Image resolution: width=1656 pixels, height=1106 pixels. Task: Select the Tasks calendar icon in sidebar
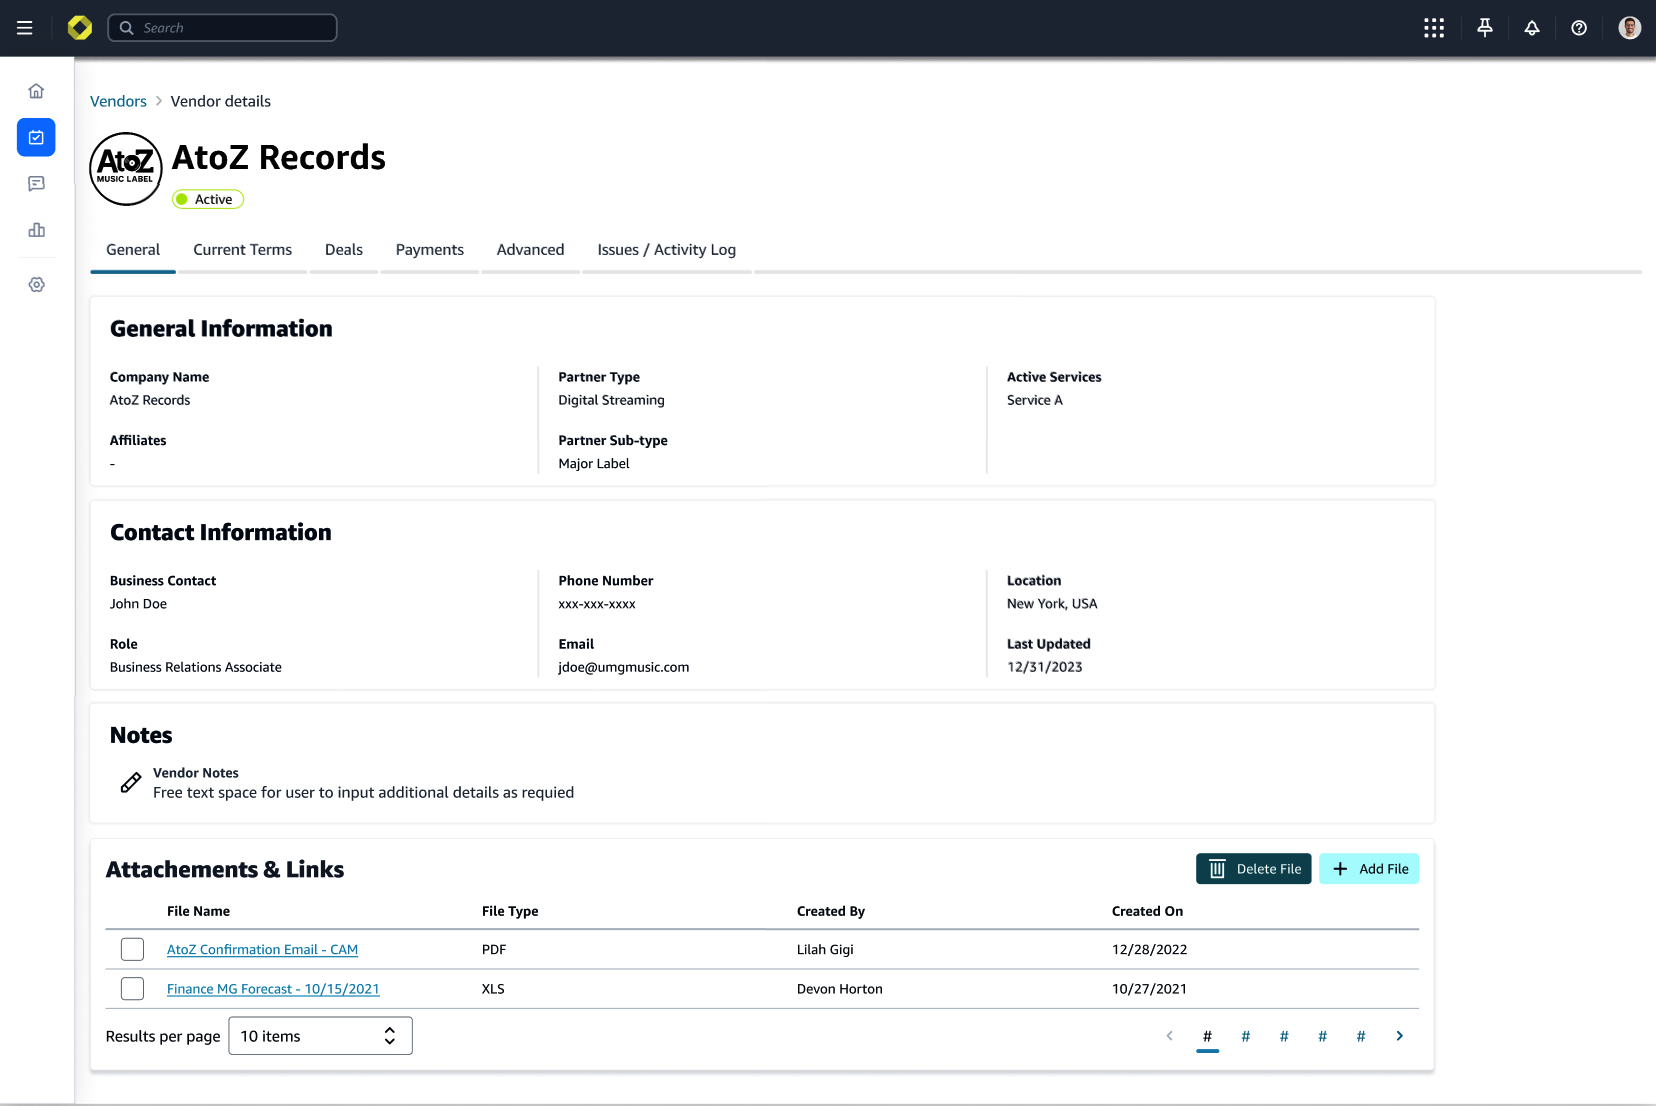(36, 137)
